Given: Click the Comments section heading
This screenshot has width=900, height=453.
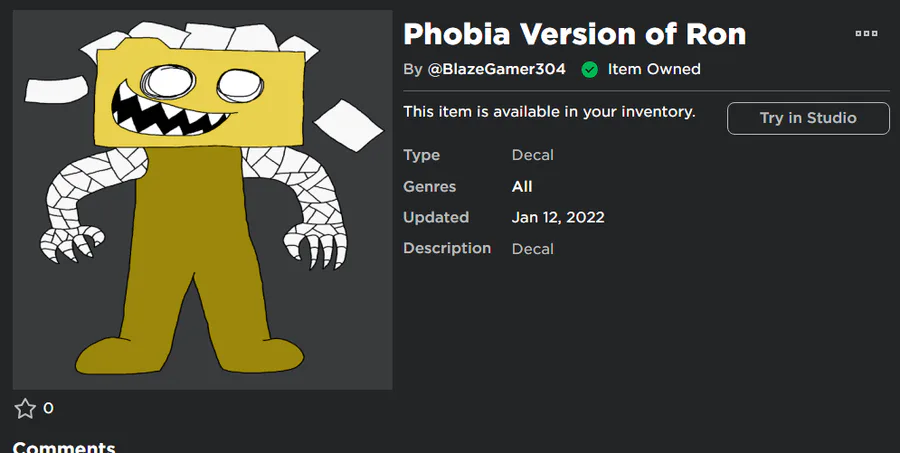Looking at the screenshot, I should point(64,446).
